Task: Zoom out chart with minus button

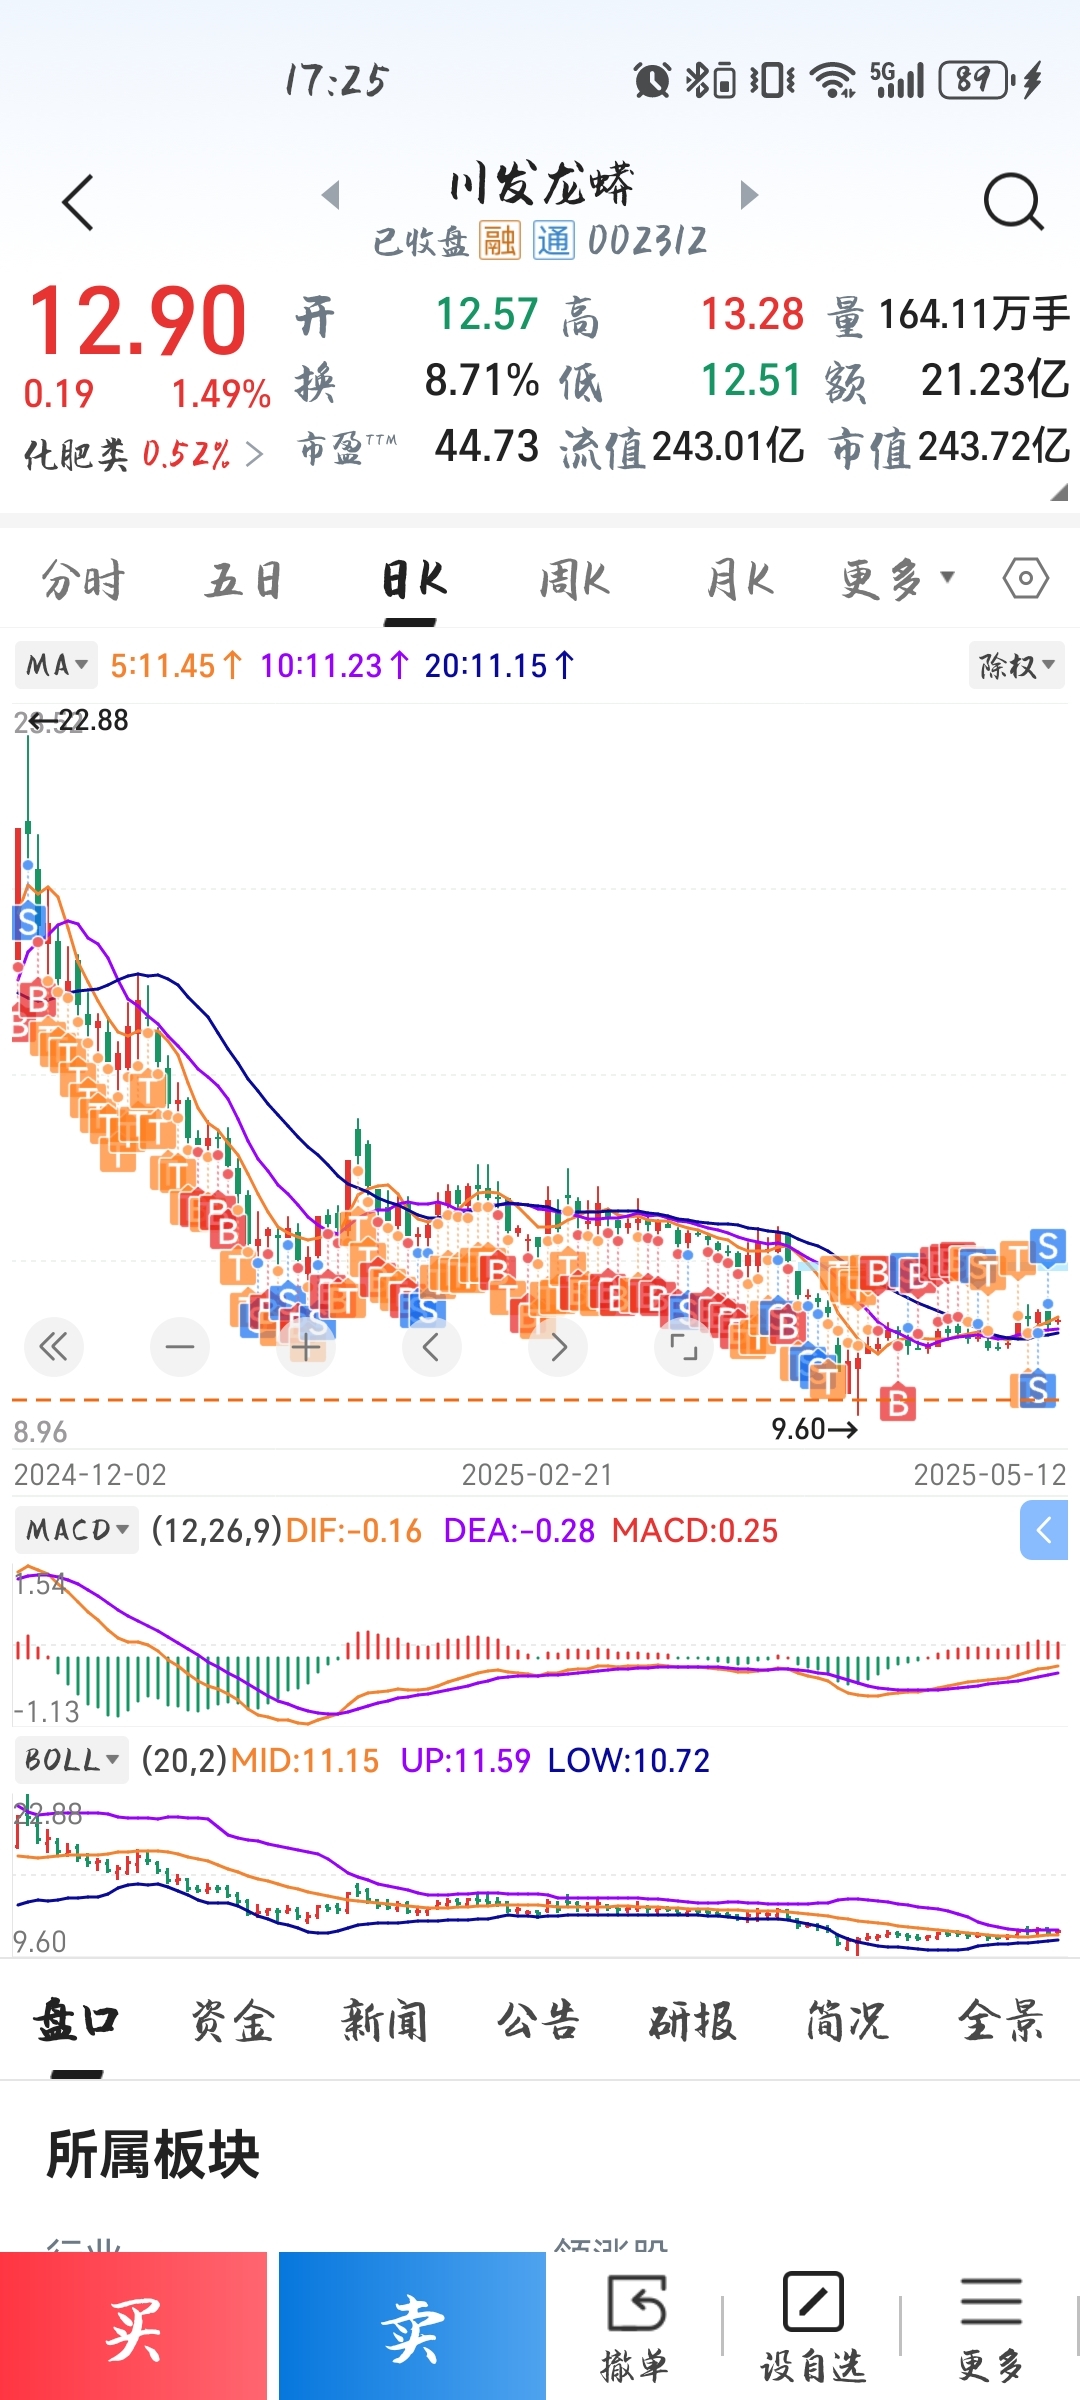Action: click(180, 1347)
